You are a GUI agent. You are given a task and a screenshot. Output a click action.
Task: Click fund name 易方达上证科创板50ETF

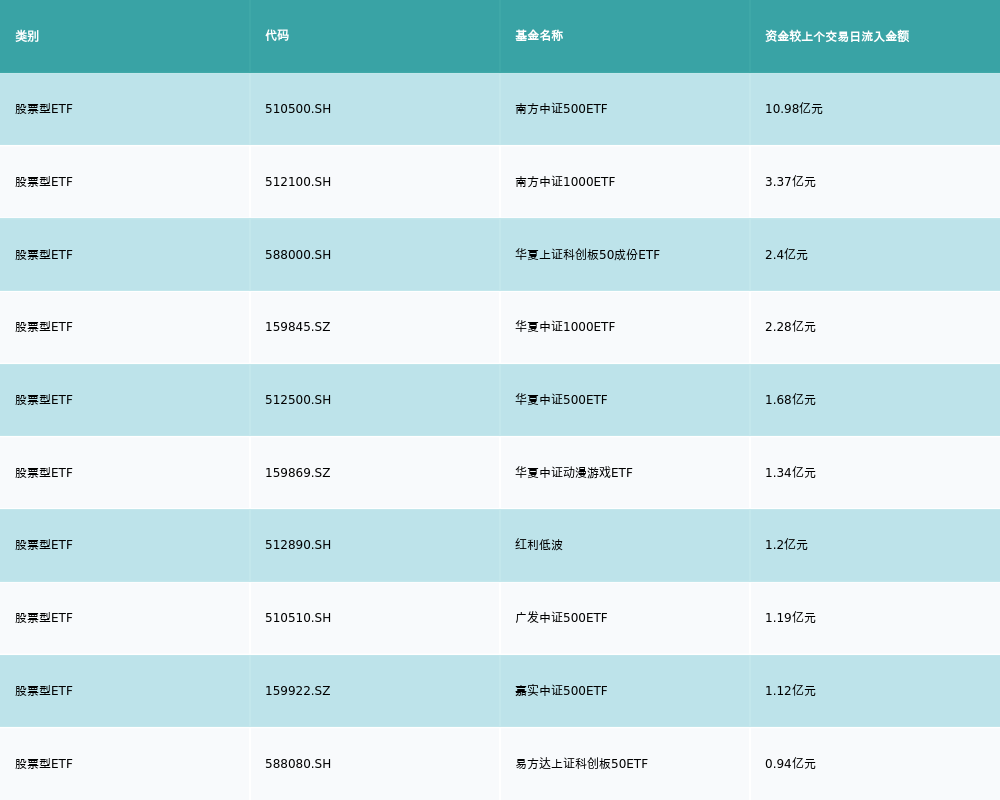coord(582,764)
